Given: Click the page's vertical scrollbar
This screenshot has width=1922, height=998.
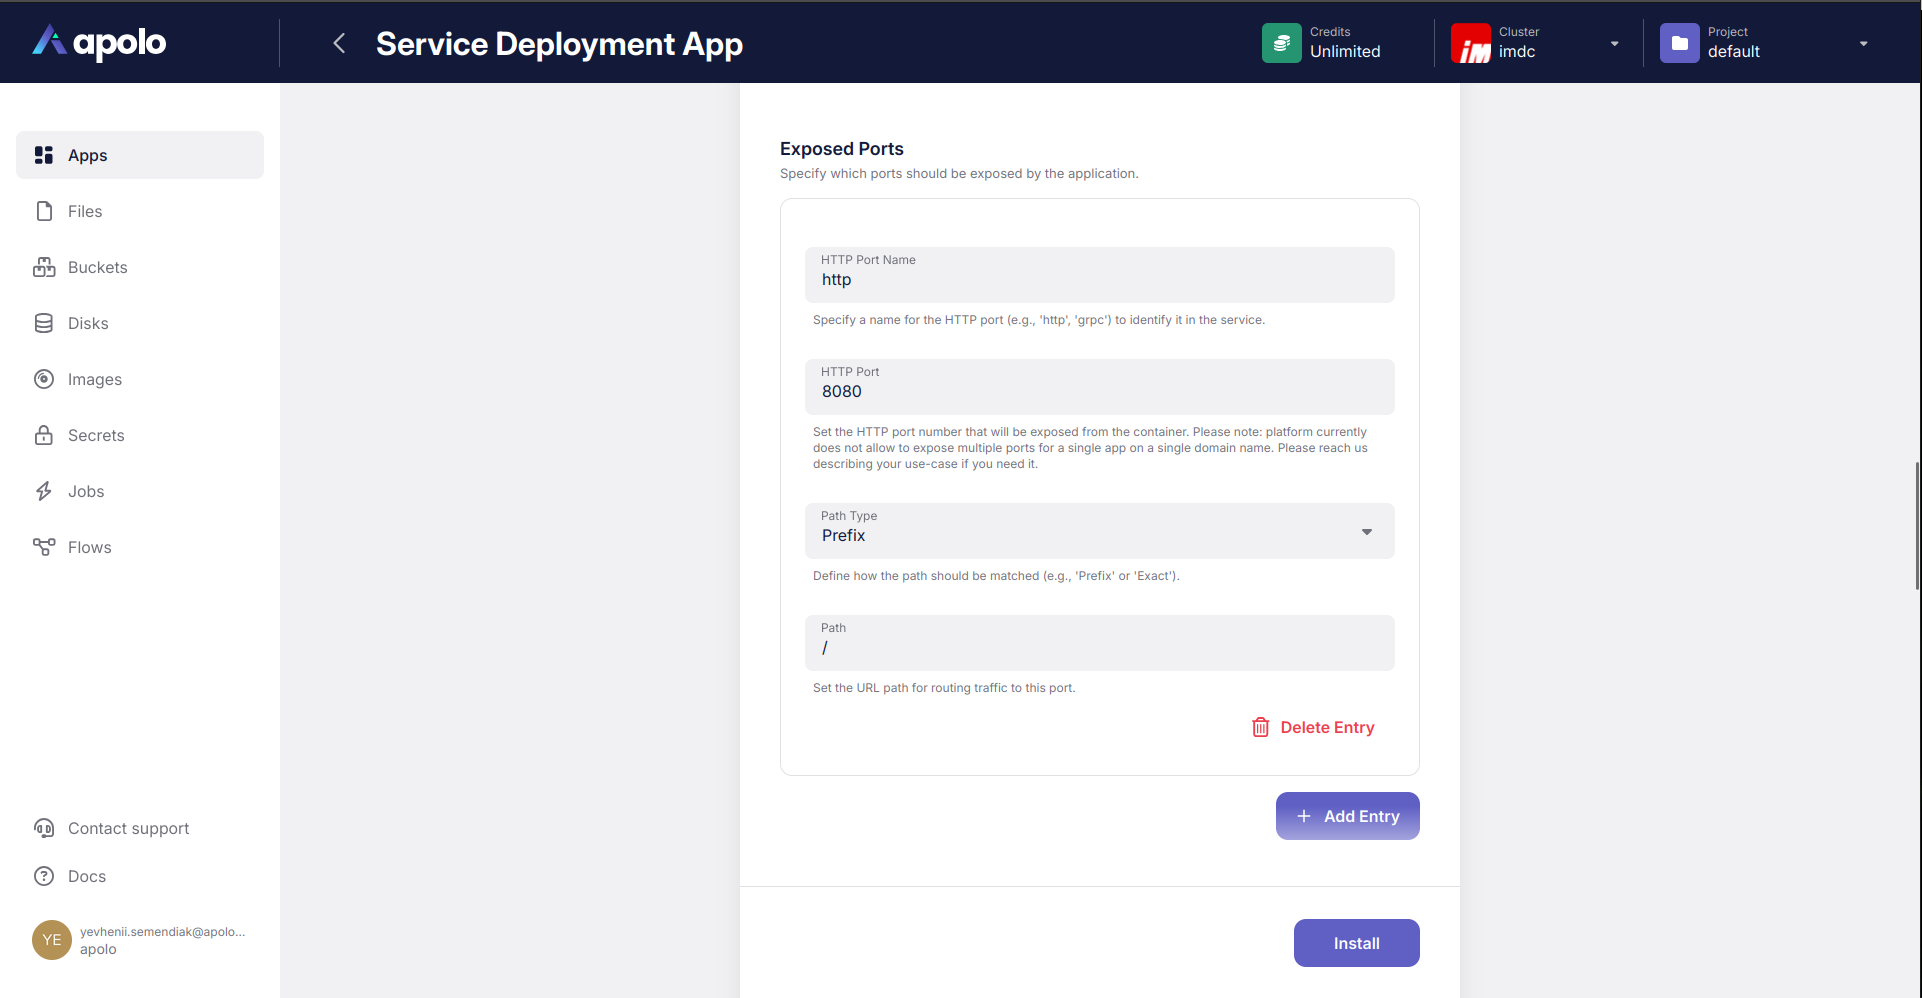Looking at the screenshot, I should click(x=1916, y=526).
